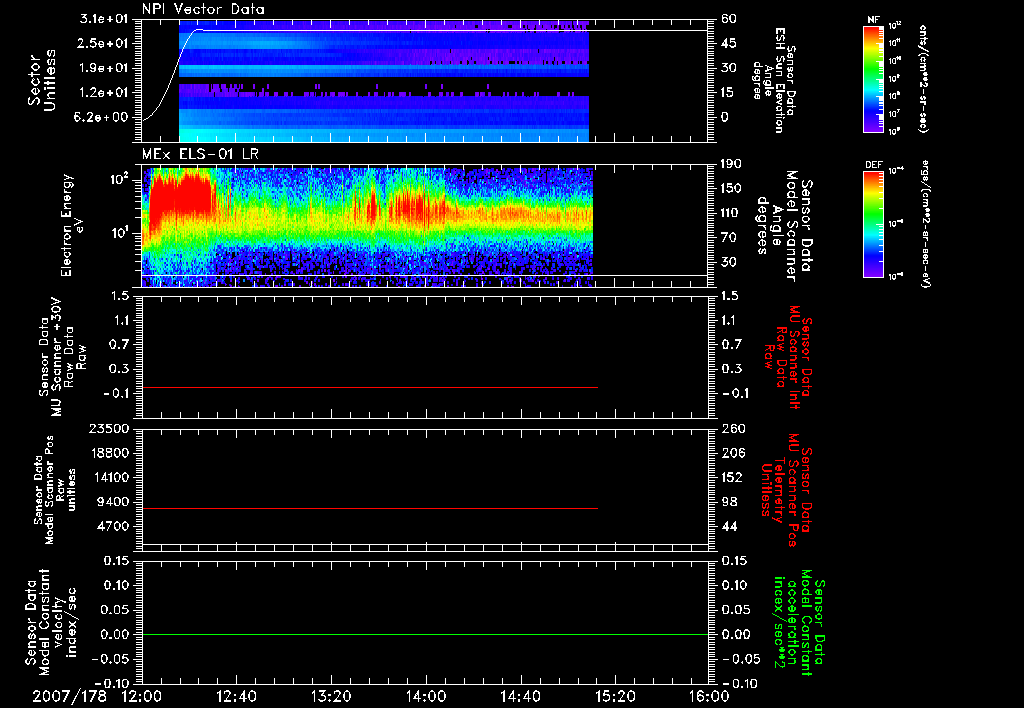Click the 12:40 time axis label
The image size is (1024, 708).
pyautogui.click(x=236, y=697)
